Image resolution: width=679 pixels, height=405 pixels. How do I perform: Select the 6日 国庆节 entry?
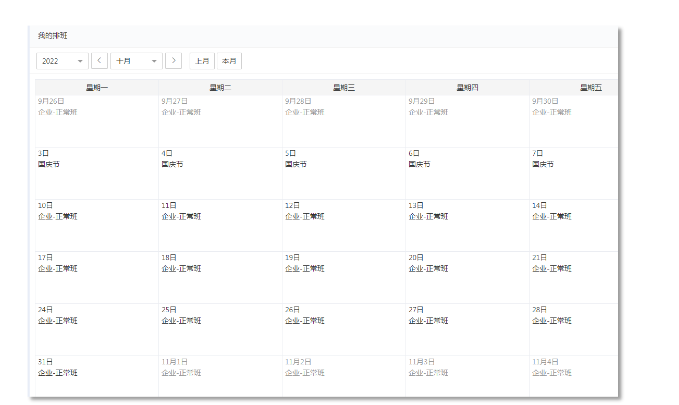click(420, 164)
